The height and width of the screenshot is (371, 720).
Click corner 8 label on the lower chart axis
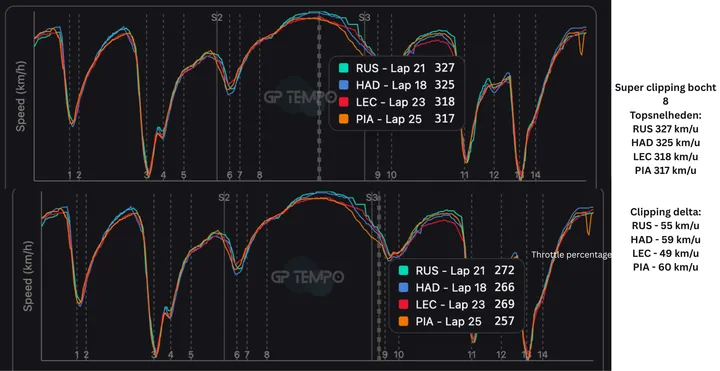point(266,355)
